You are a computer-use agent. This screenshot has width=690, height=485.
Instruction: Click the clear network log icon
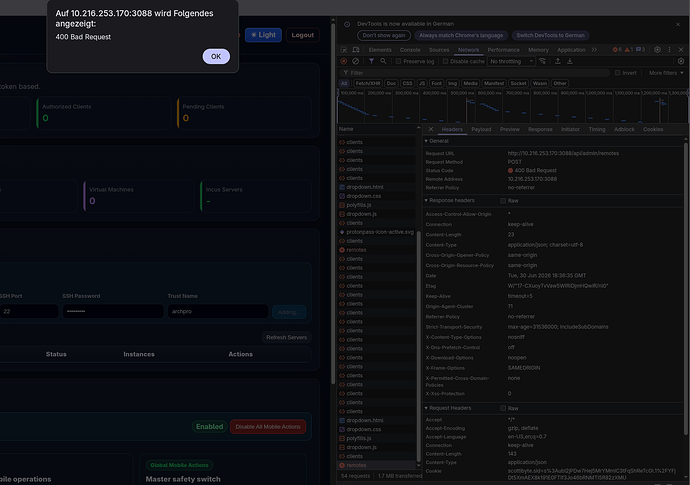[355, 61]
